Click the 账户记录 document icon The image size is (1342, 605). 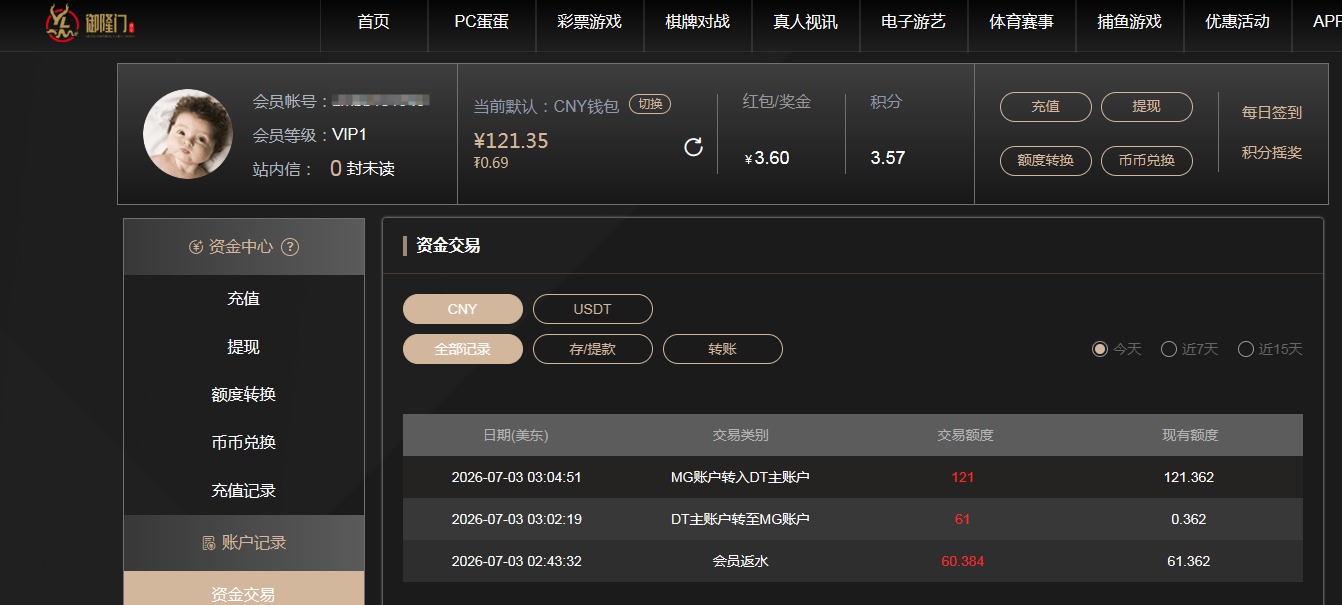209,543
